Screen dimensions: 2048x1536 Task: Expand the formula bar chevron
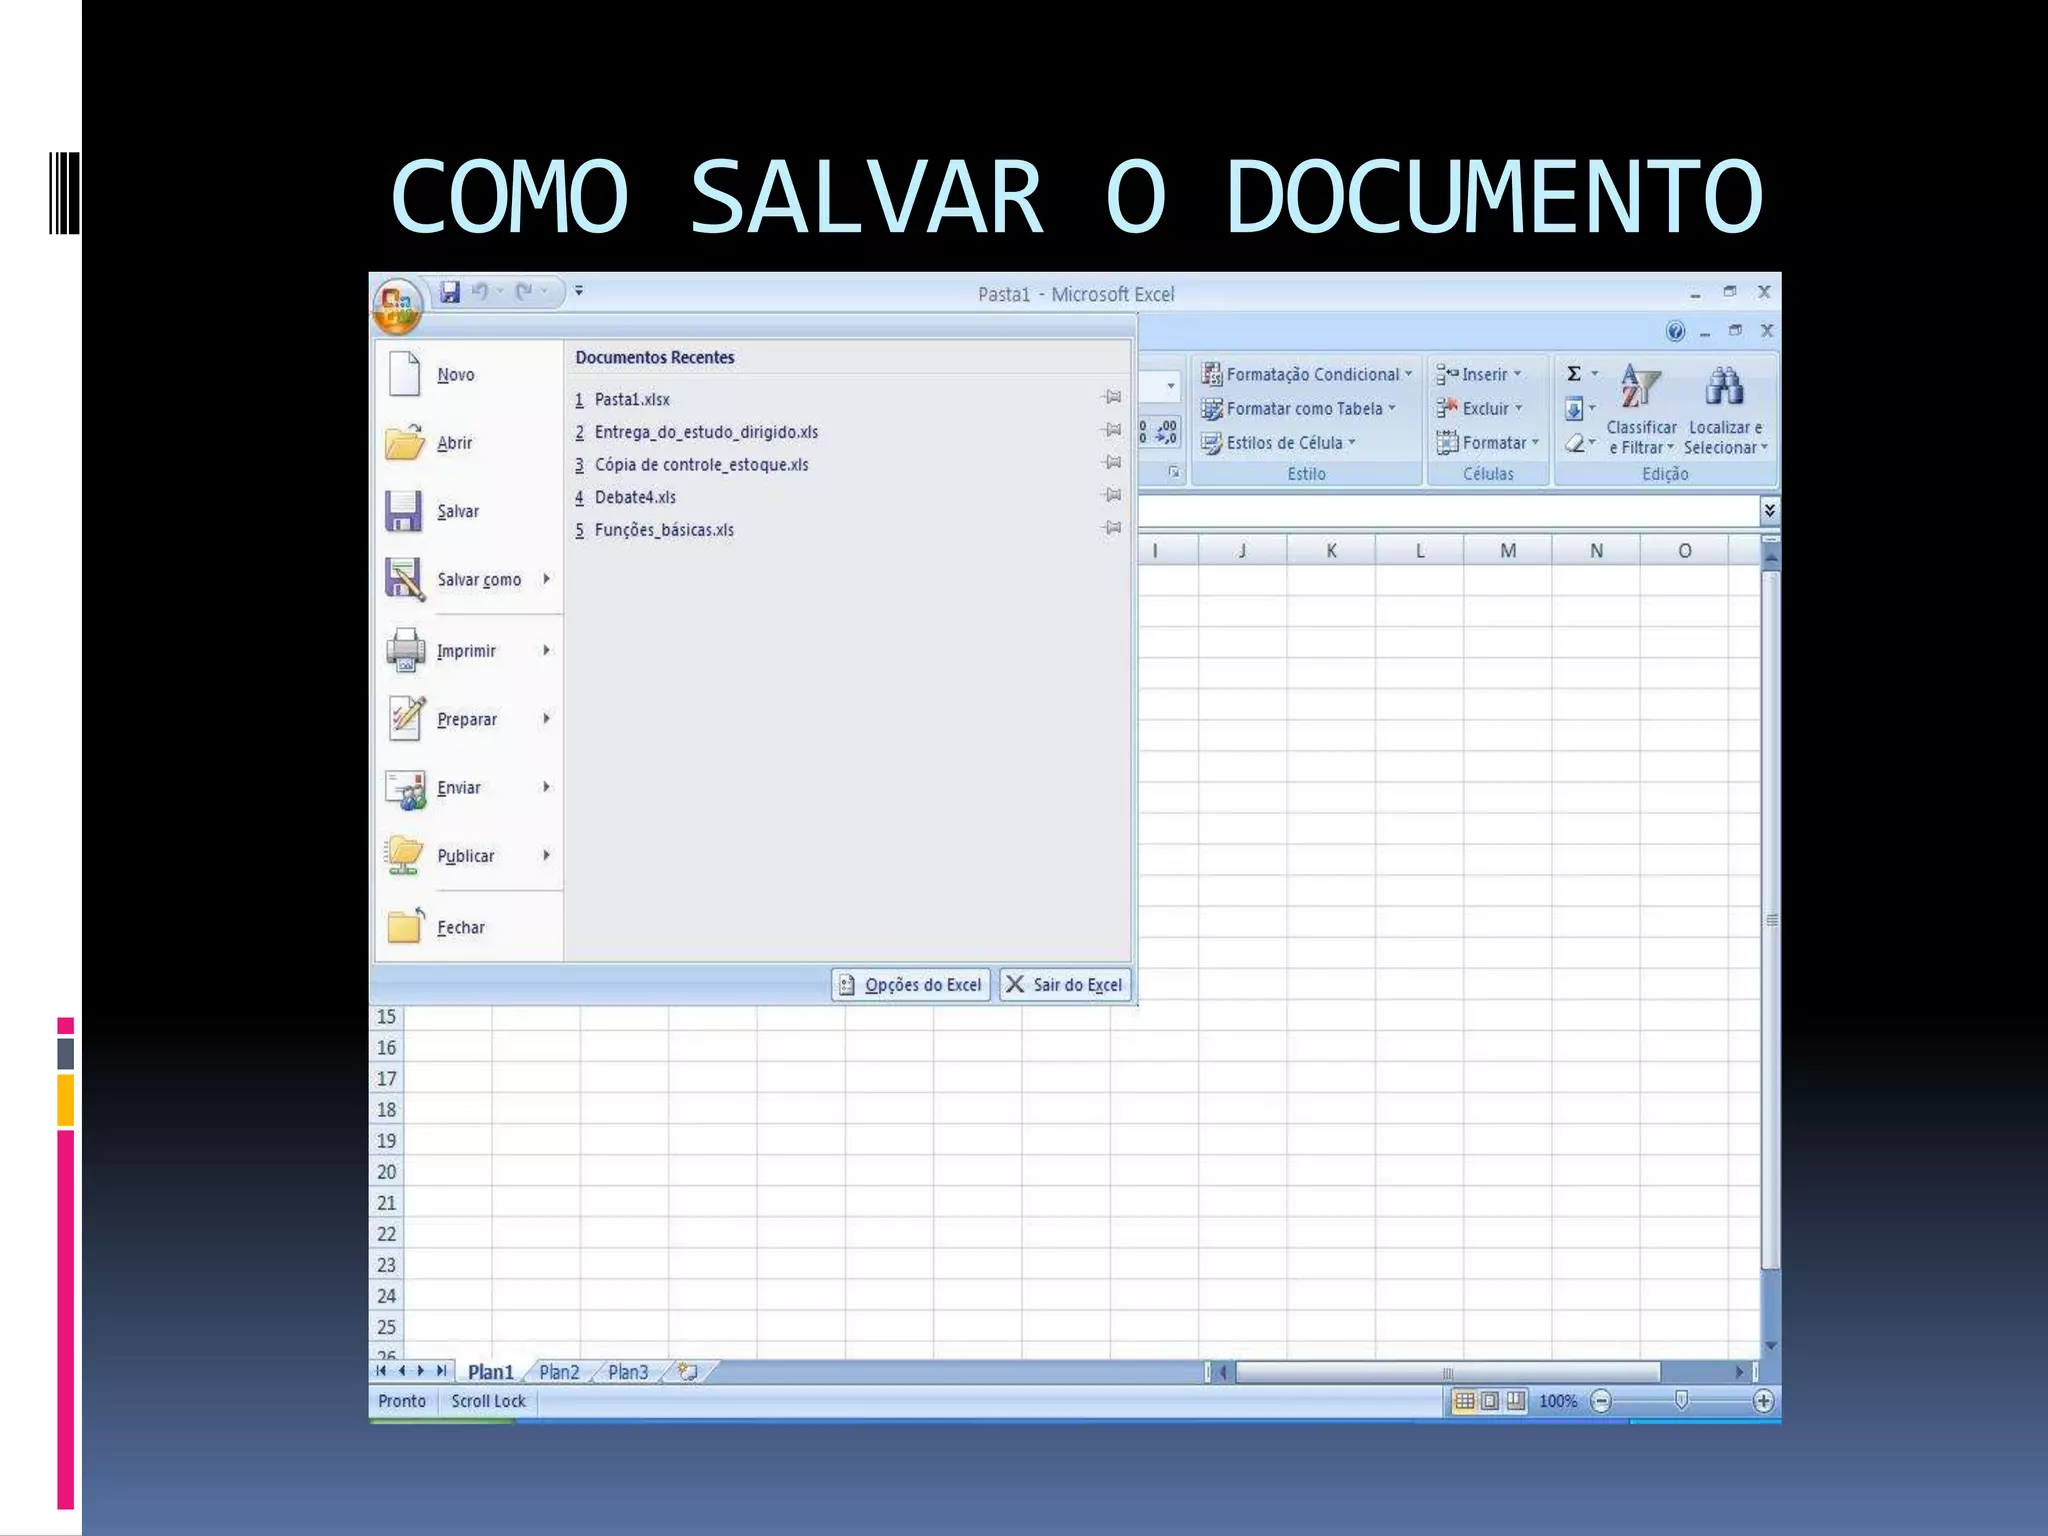point(1769,511)
